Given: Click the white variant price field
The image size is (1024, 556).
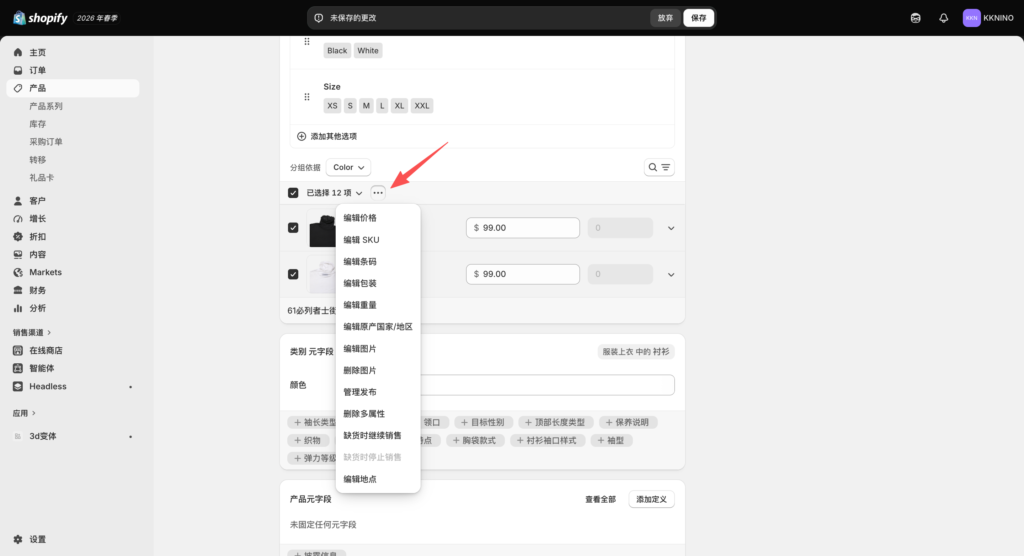Looking at the screenshot, I should pos(522,274).
